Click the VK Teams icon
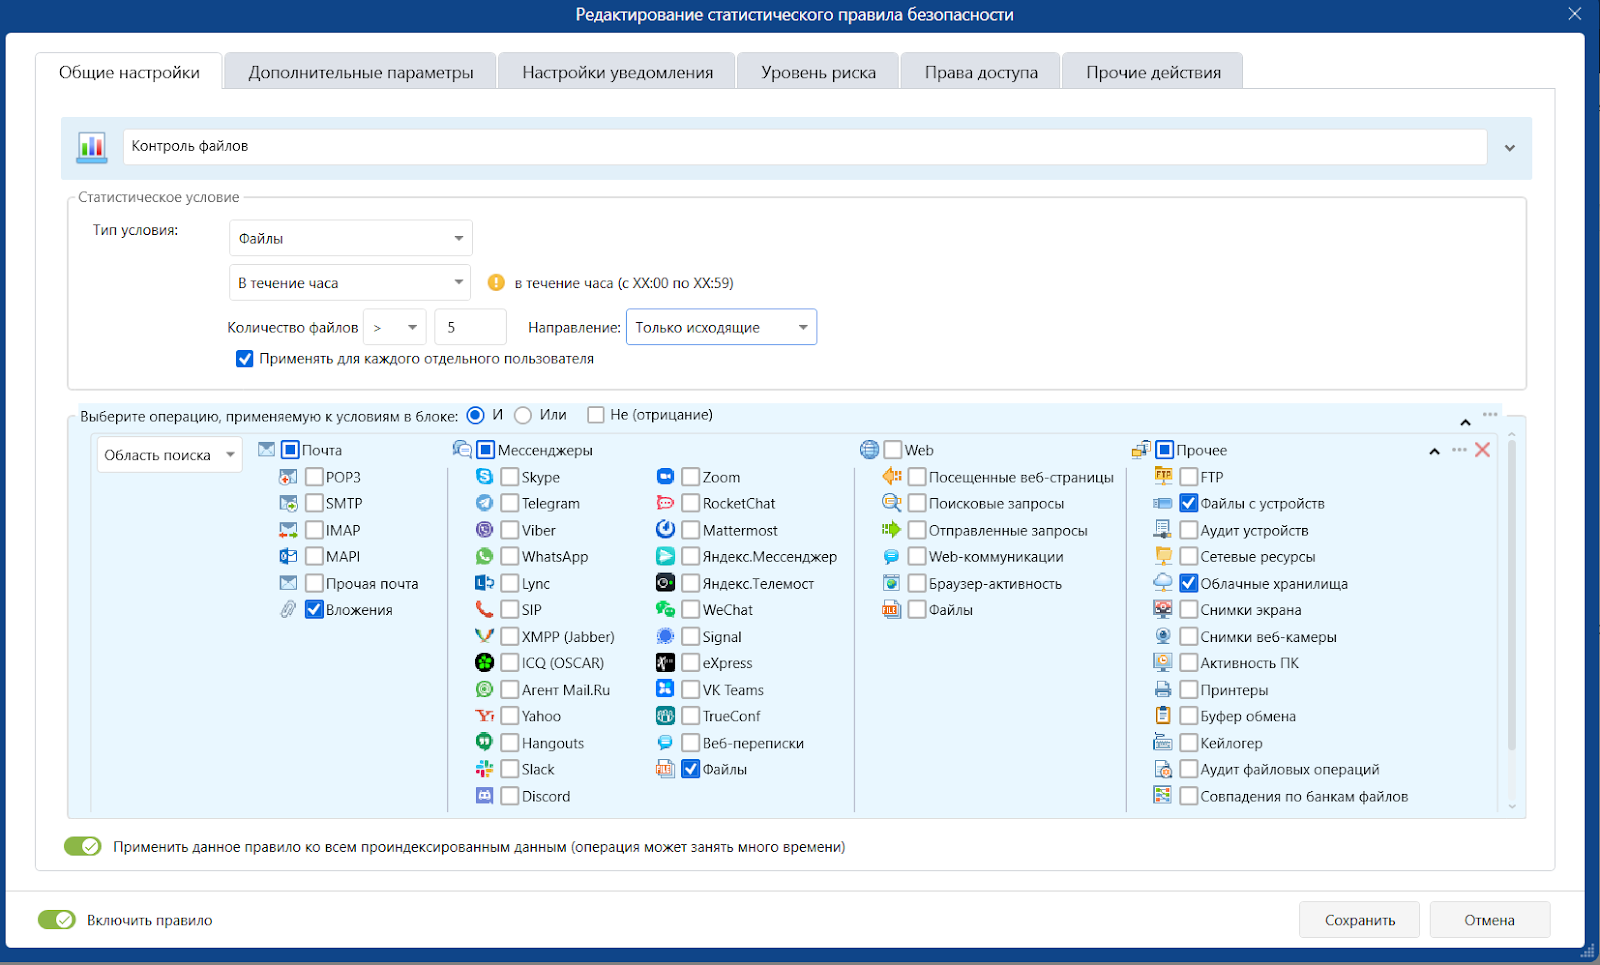1600x965 pixels. coord(665,689)
